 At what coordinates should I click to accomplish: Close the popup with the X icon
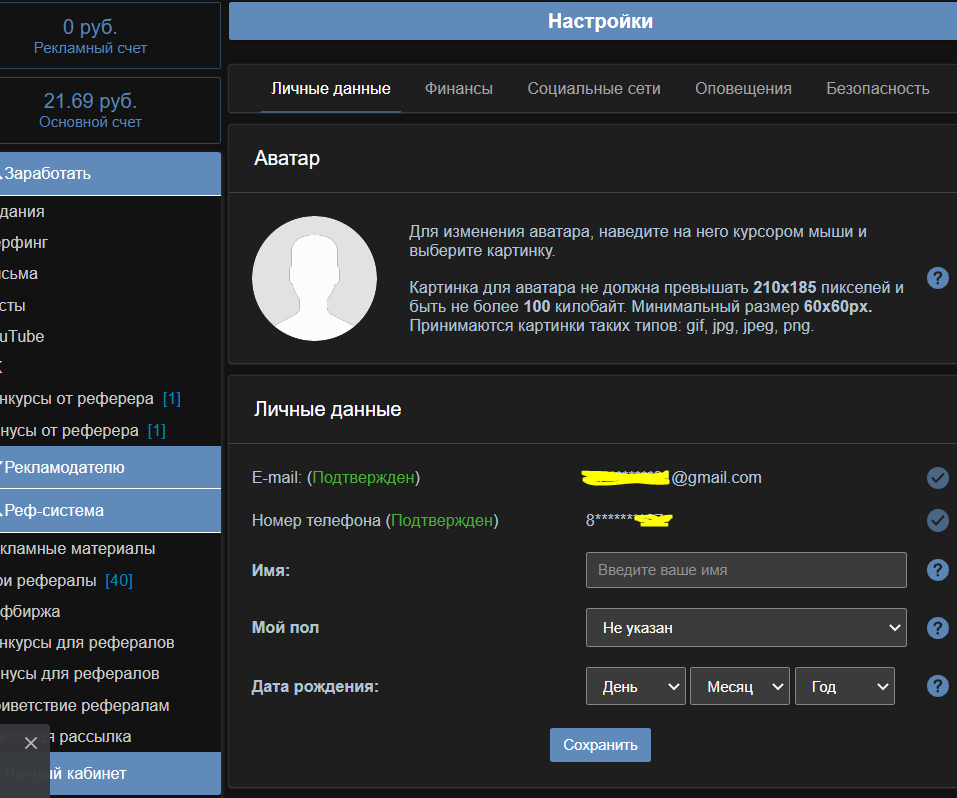coord(30,743)
